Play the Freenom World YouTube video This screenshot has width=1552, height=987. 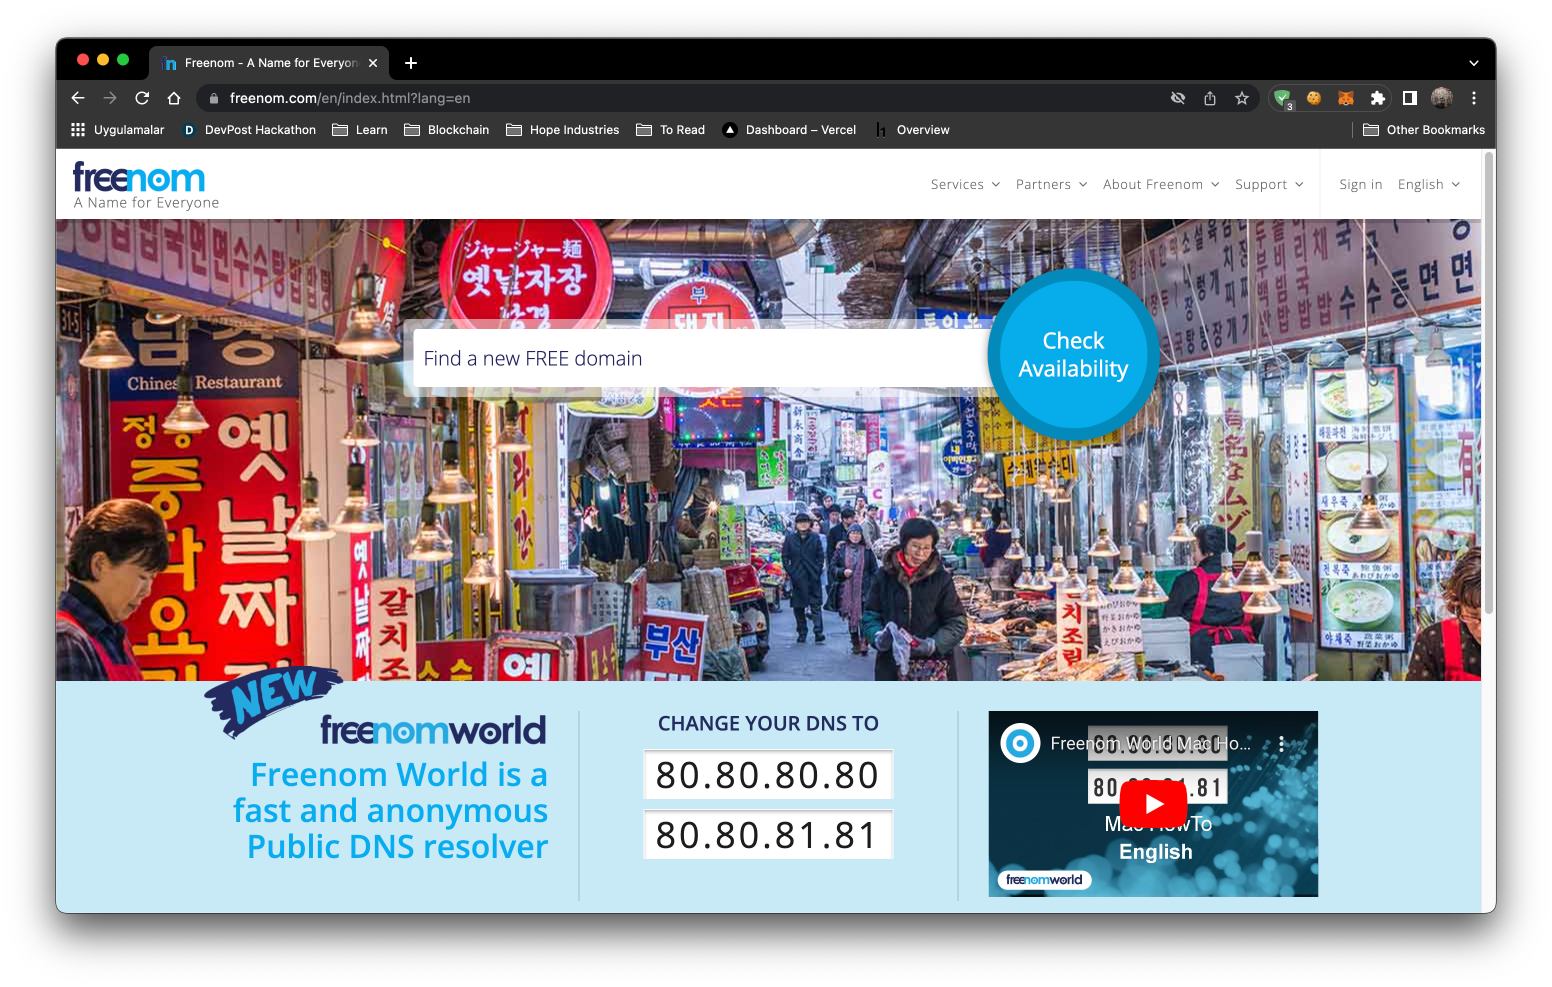click(x=1153, y=804)
